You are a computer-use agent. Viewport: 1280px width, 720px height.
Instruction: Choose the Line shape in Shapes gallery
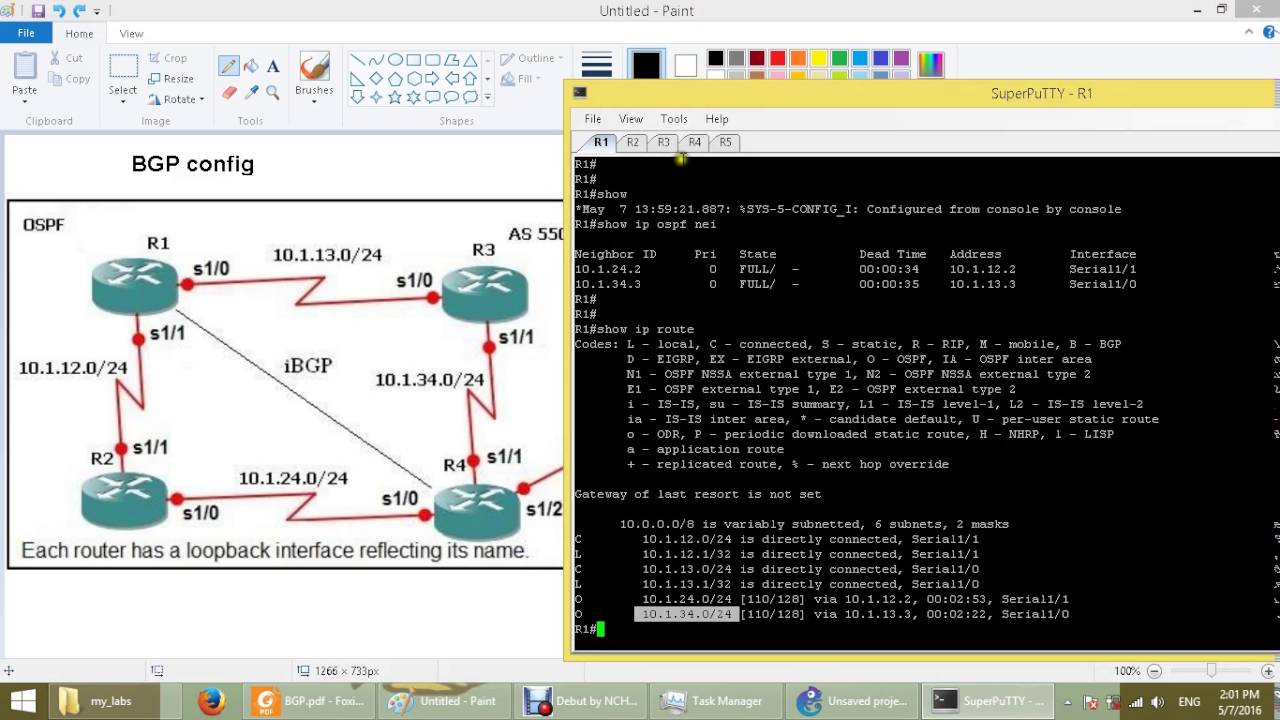point(357,60)
